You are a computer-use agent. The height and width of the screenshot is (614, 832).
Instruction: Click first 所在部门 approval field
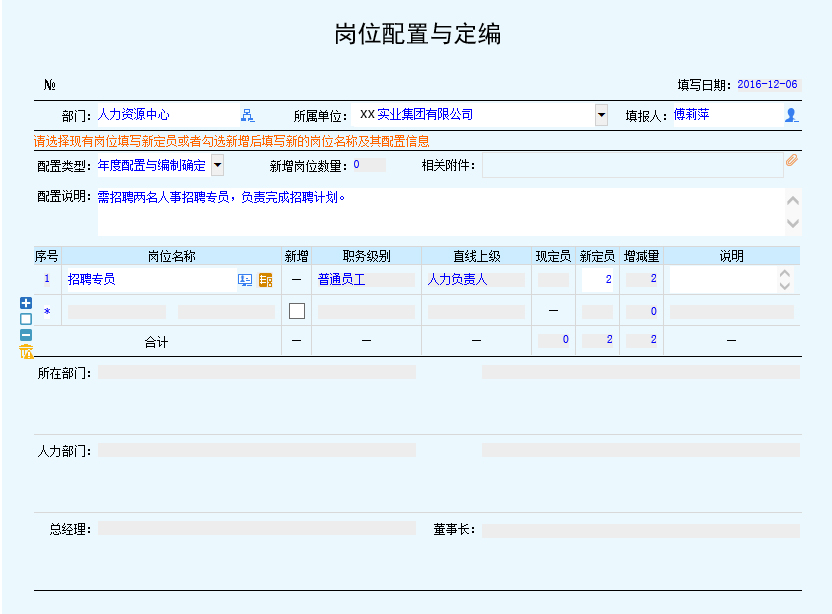click(x=257, y=372)
